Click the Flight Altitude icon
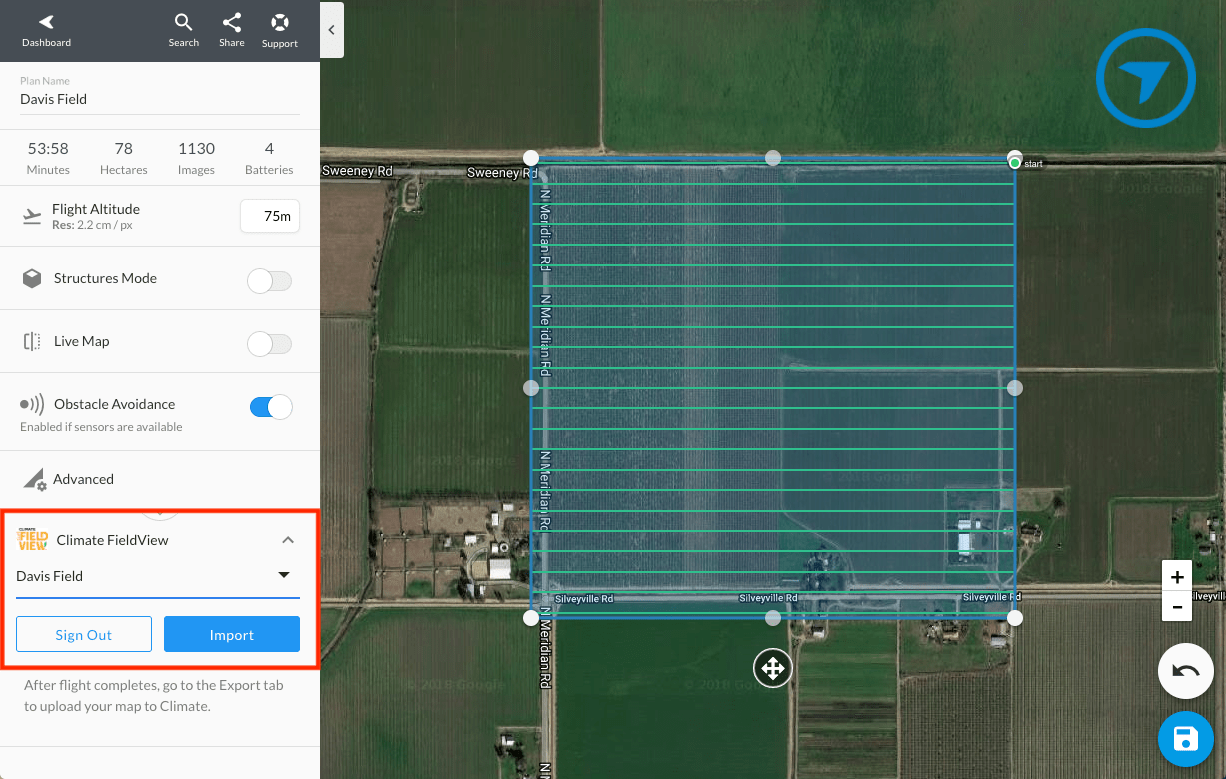Viewport: 1226px width, 779px height. pyautogui.click(x=31, y=215)
